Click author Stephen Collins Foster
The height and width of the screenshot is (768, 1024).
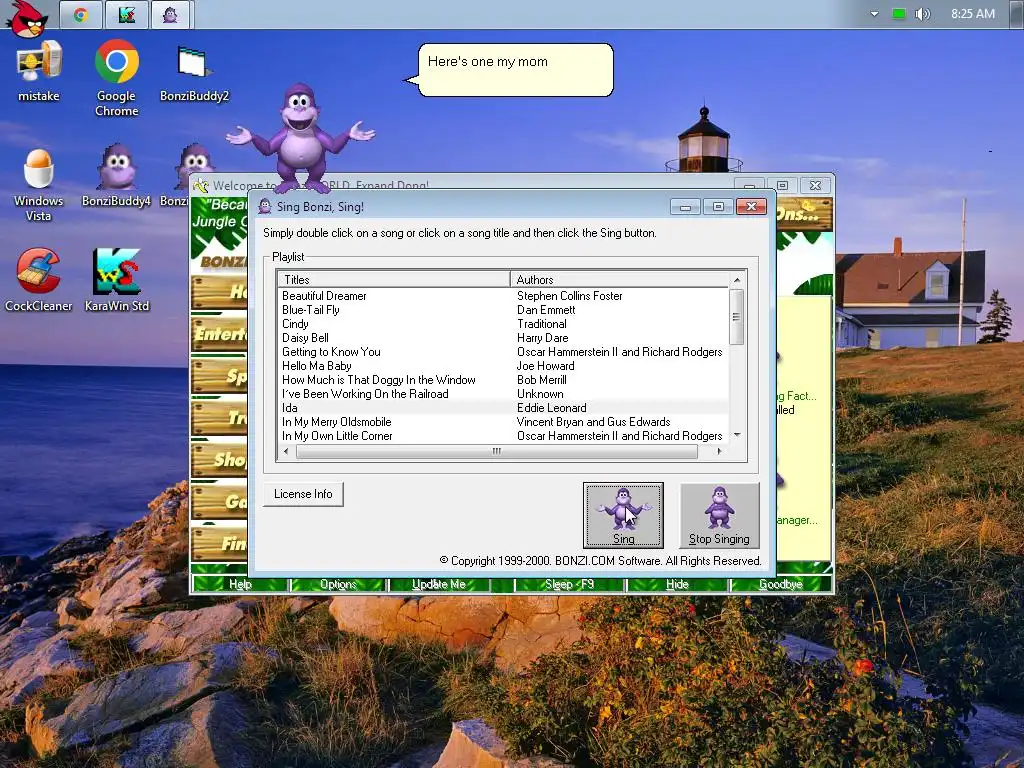[x=569, y=296]
